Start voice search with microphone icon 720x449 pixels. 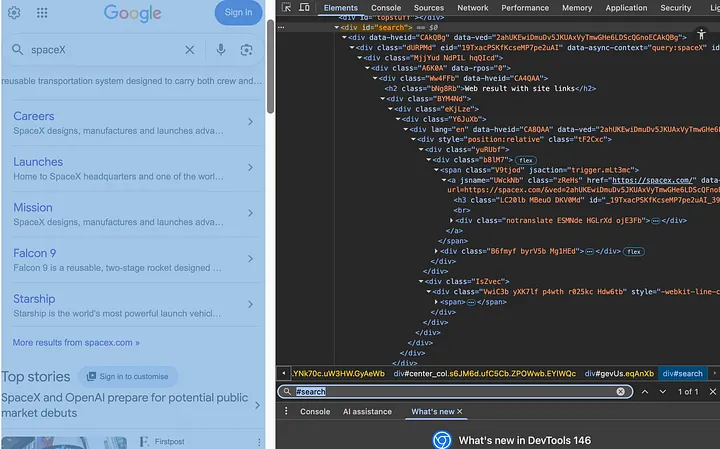(x=220, y=50)
